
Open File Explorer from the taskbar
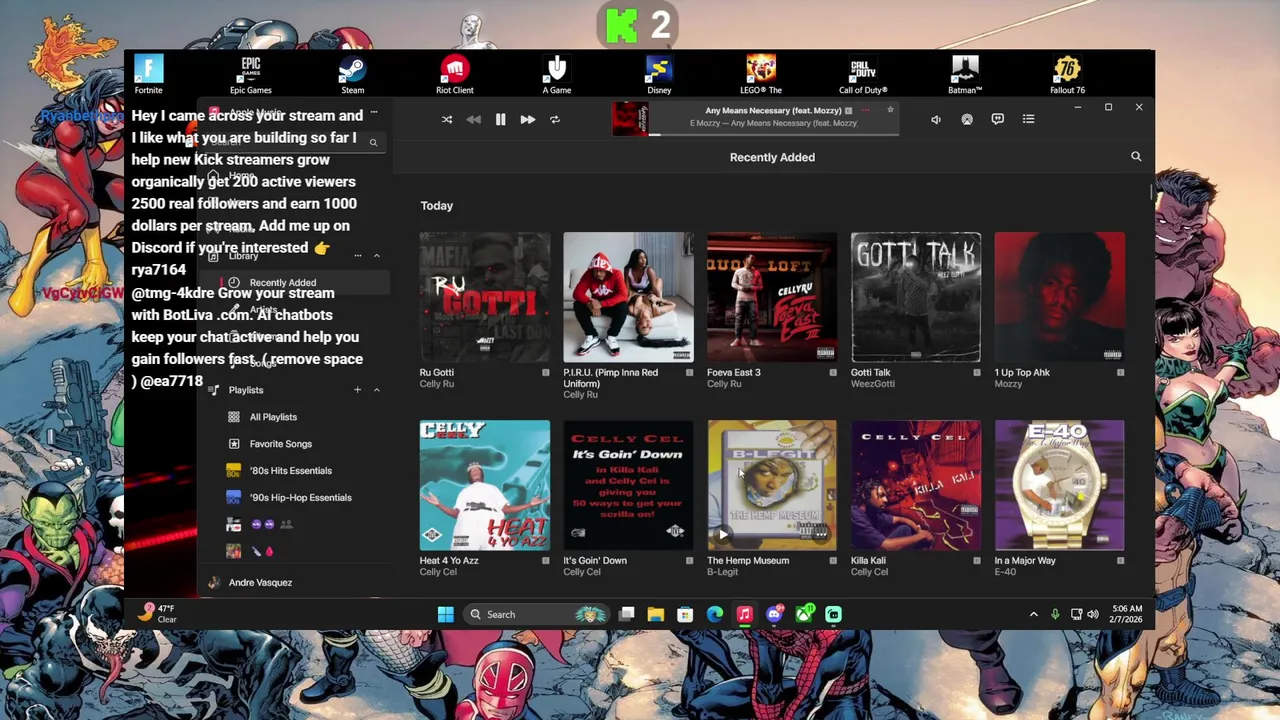[x=656, y=614]
